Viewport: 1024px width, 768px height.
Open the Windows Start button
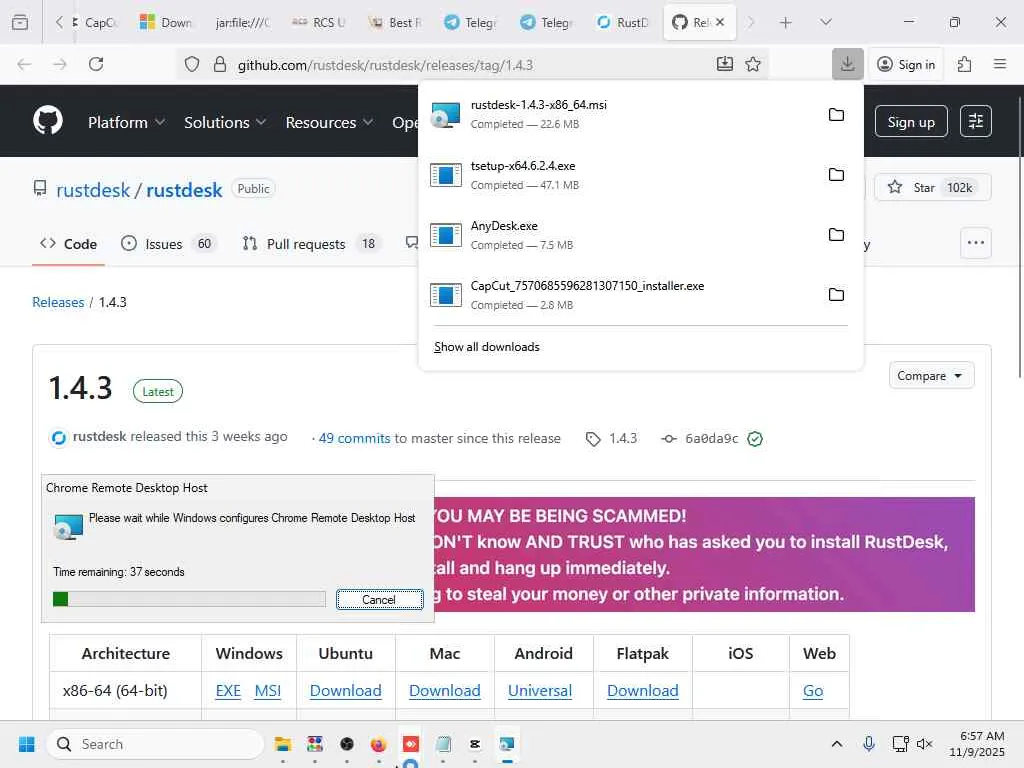pyautogui.click(x=27, y=744)
